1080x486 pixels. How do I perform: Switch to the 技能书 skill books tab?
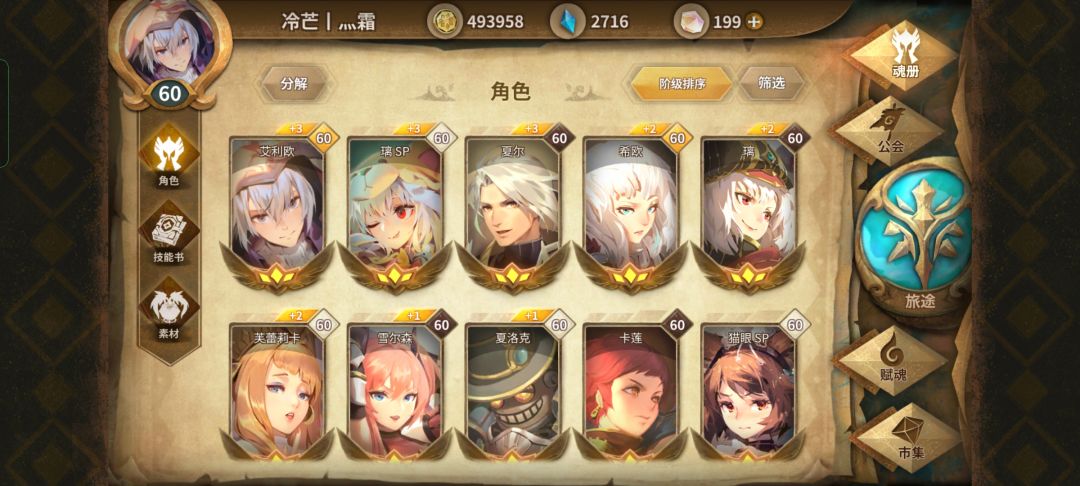(x=169, y=234)
